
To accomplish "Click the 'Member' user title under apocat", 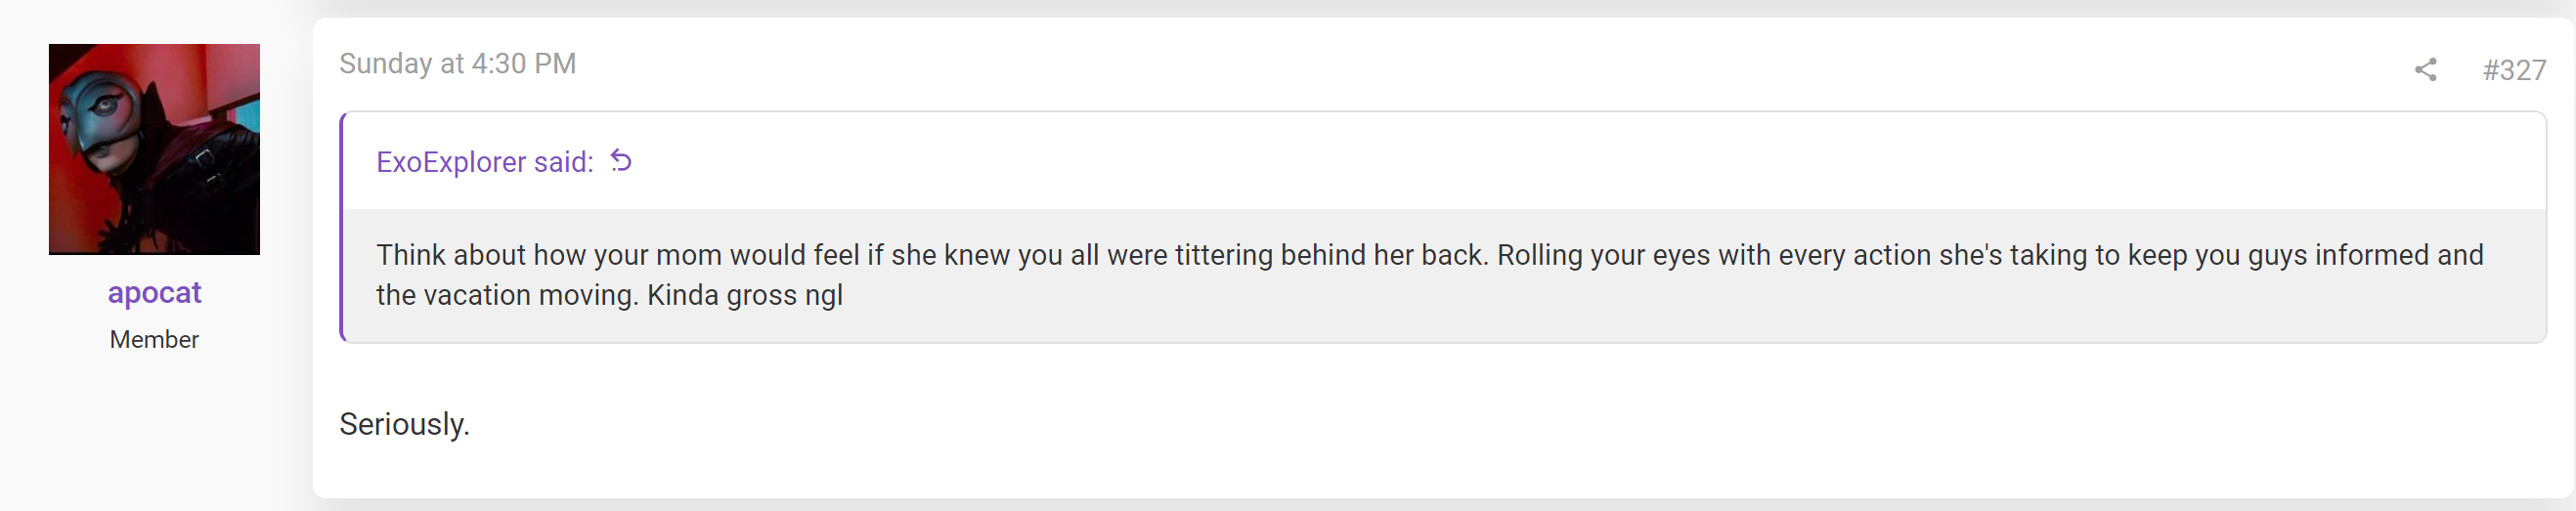I will pos(154,340).
